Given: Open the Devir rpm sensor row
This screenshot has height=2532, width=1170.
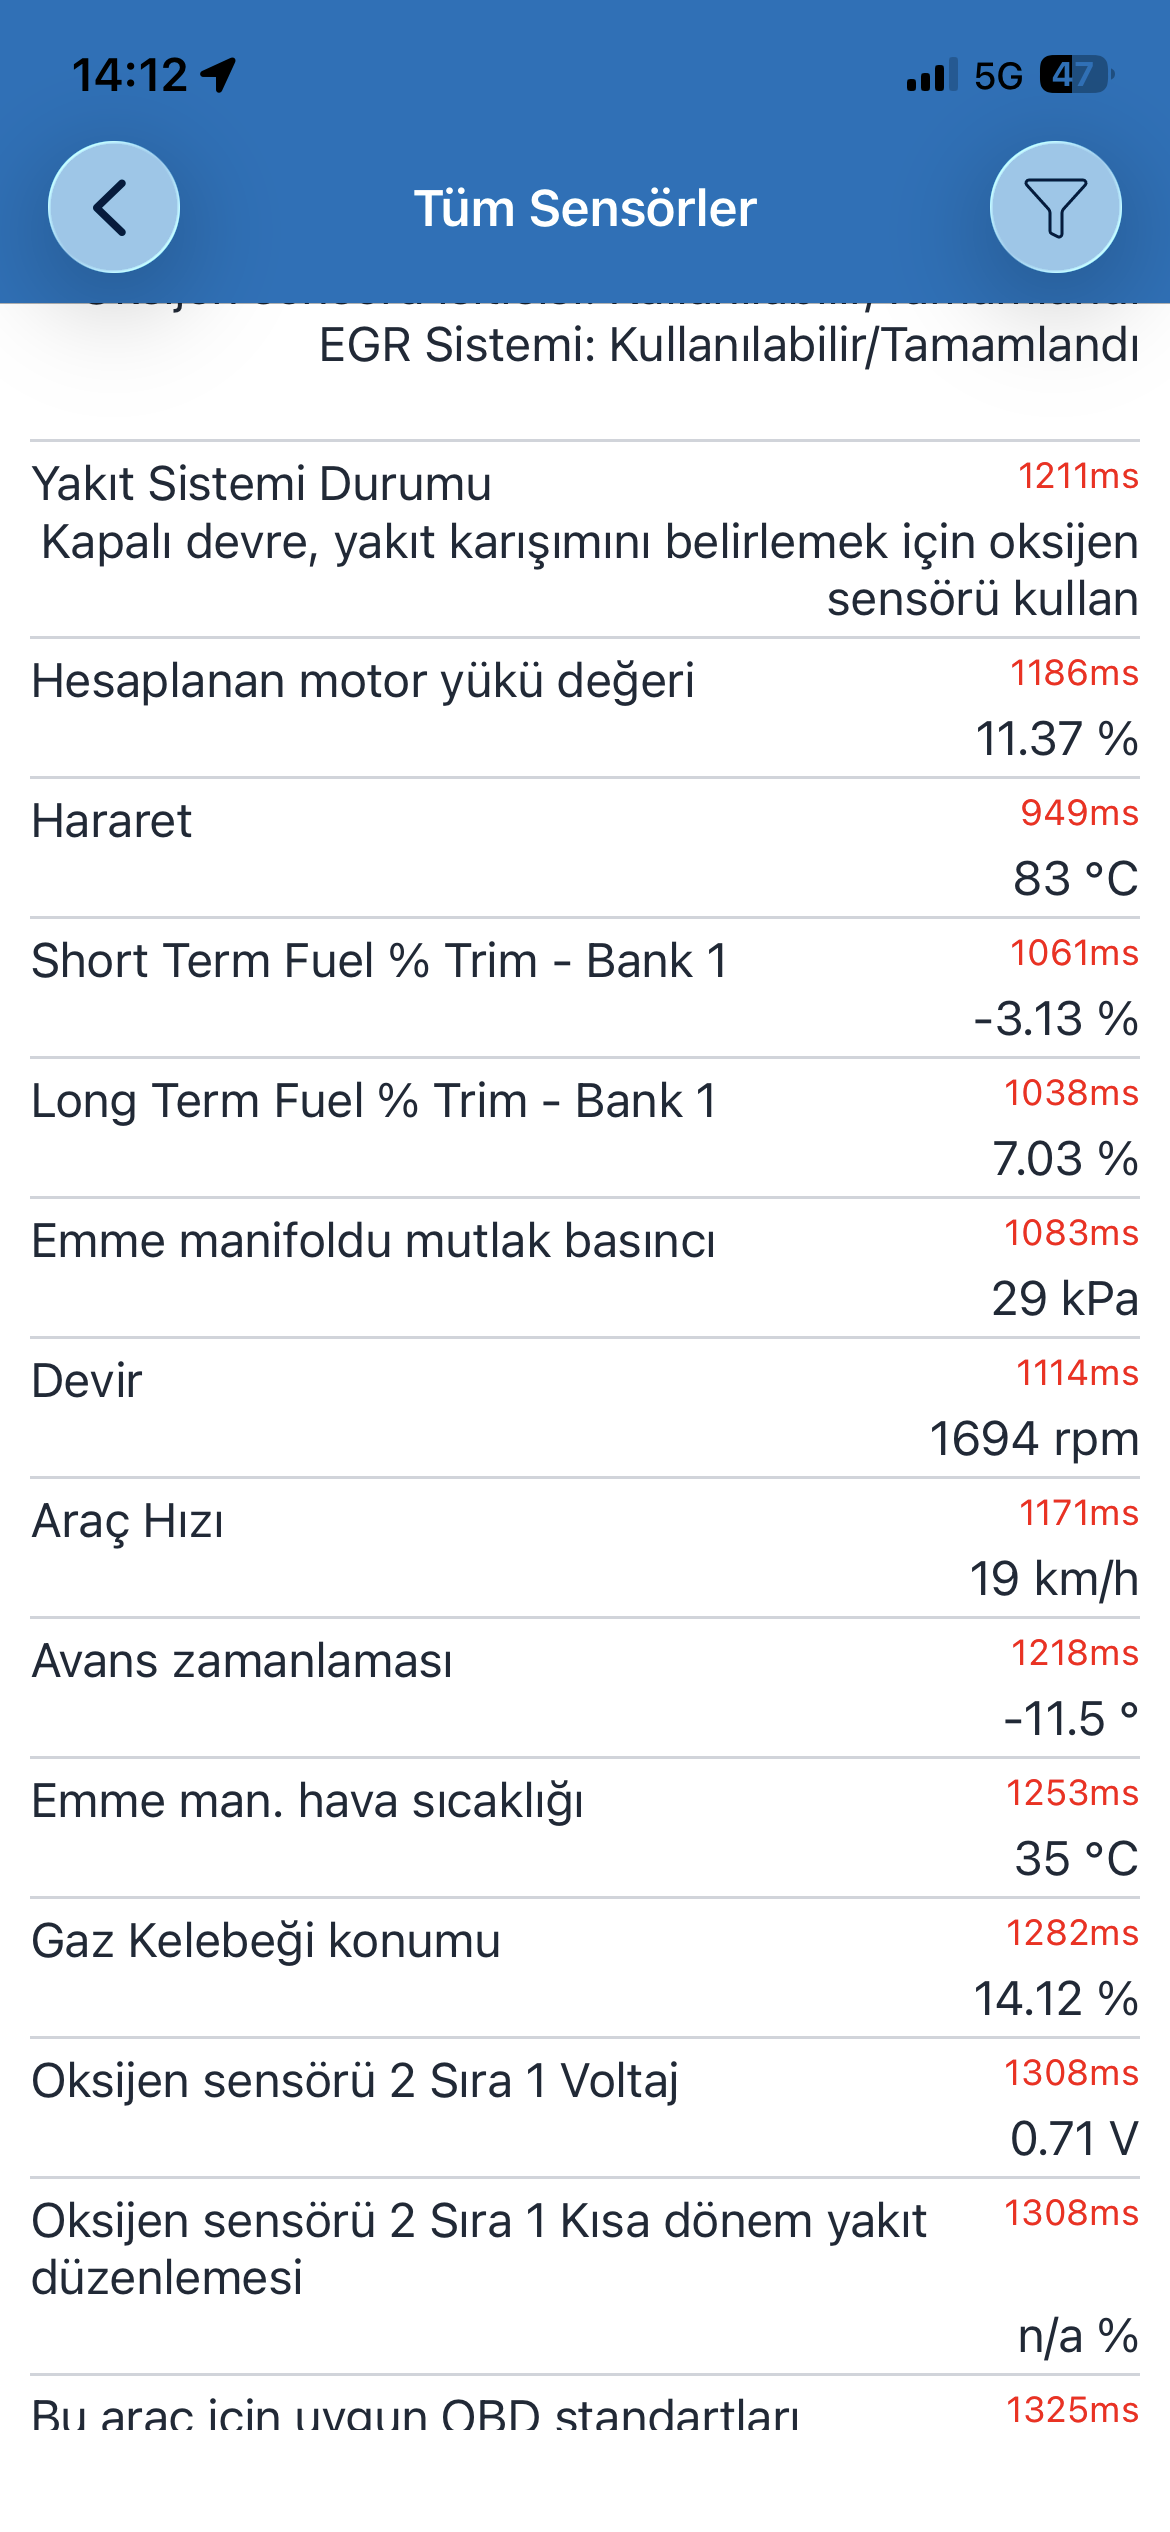Looking at the screenshot, I should click(585, 1408).
